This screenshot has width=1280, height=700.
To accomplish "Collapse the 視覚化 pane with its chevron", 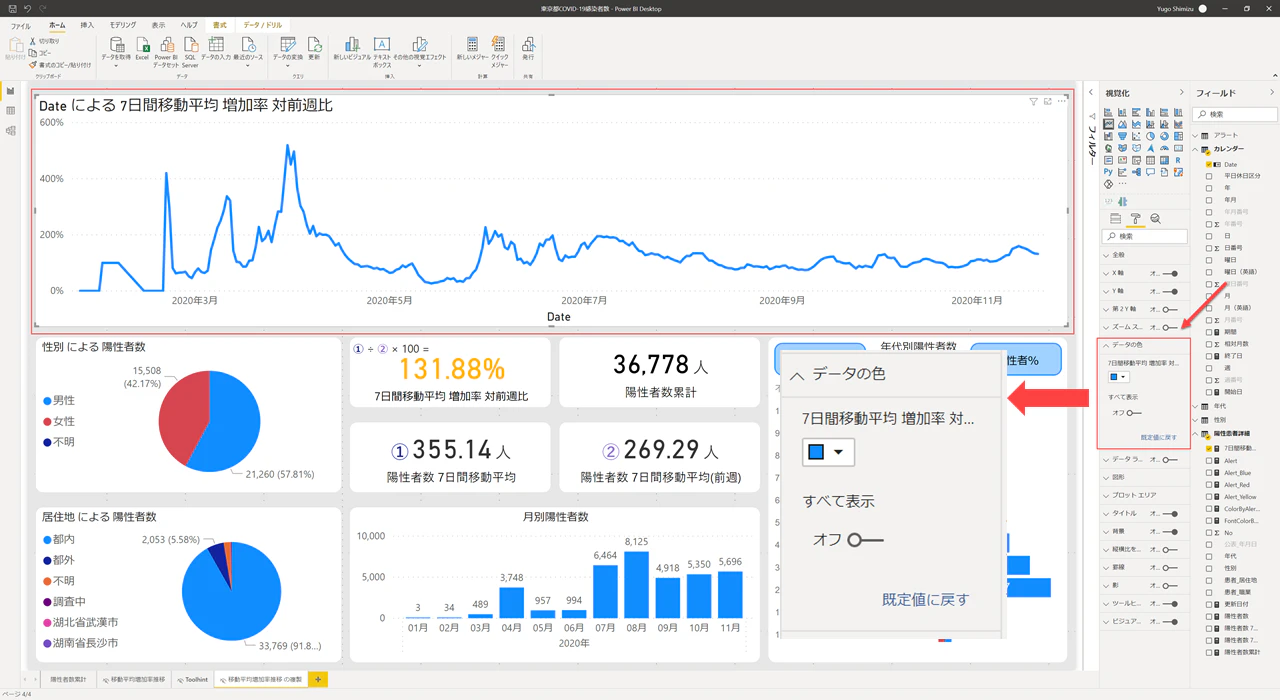I will [x=1181, y=93].
